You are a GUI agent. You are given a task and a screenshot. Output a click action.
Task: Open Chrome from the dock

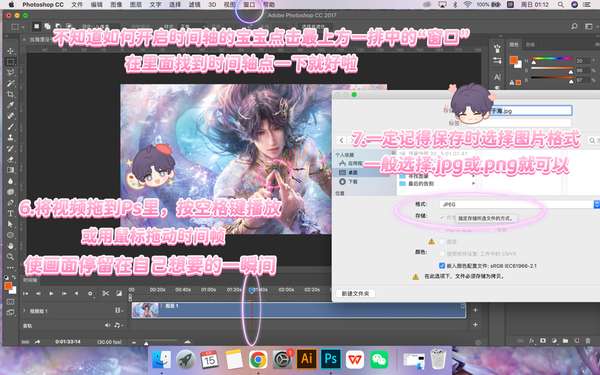258,360
